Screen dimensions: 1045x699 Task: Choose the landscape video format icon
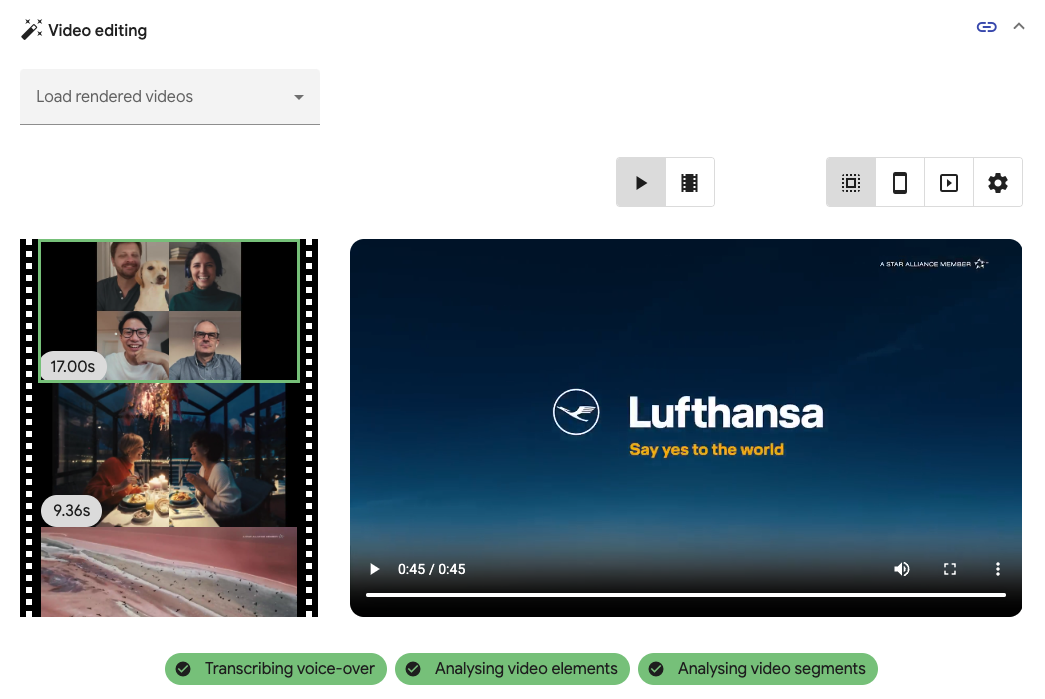click(x=949, y=183)
